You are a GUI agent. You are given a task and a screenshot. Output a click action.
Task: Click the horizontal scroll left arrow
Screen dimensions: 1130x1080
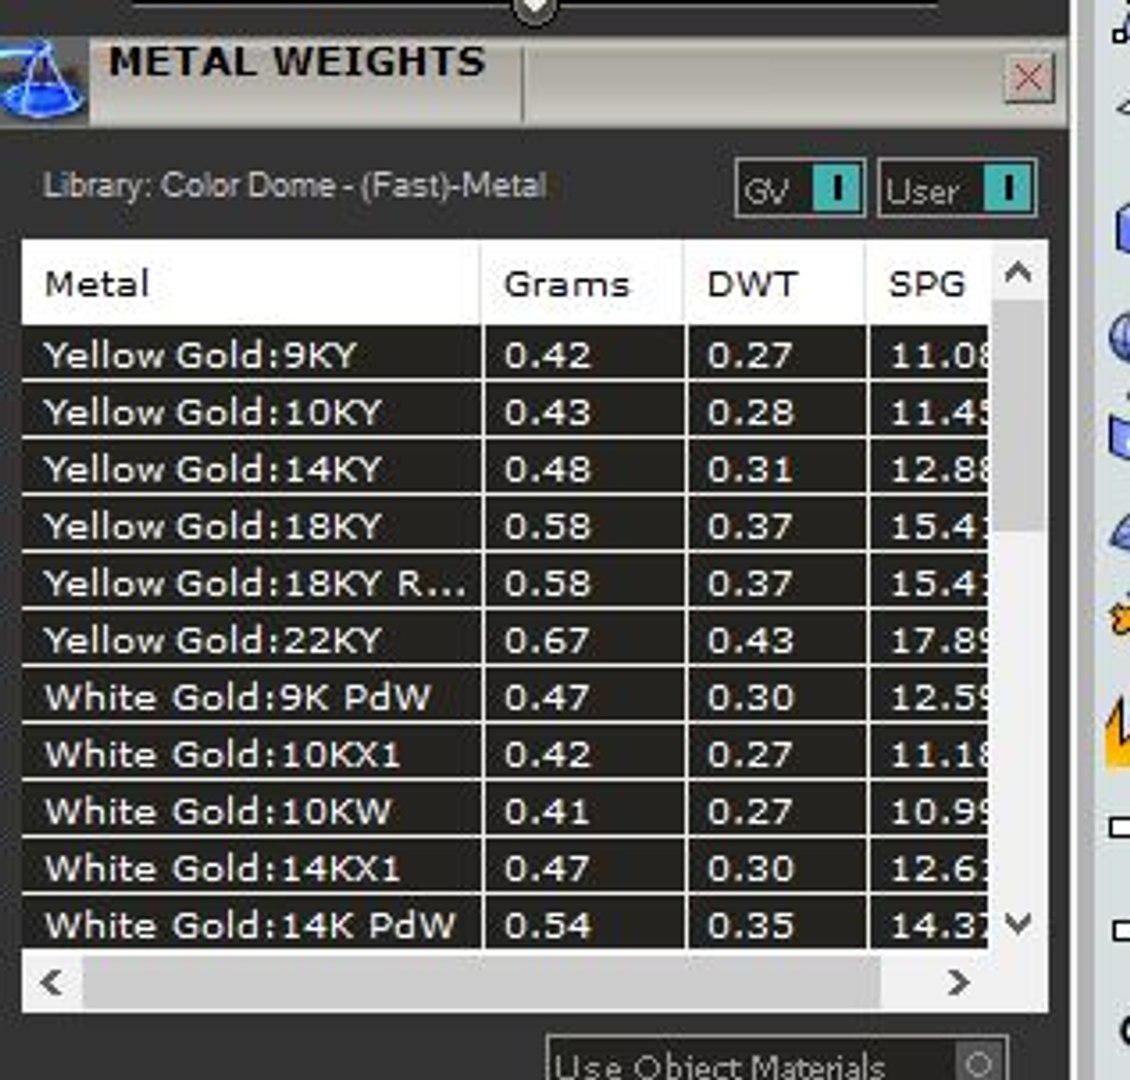(x=52, y=981)
